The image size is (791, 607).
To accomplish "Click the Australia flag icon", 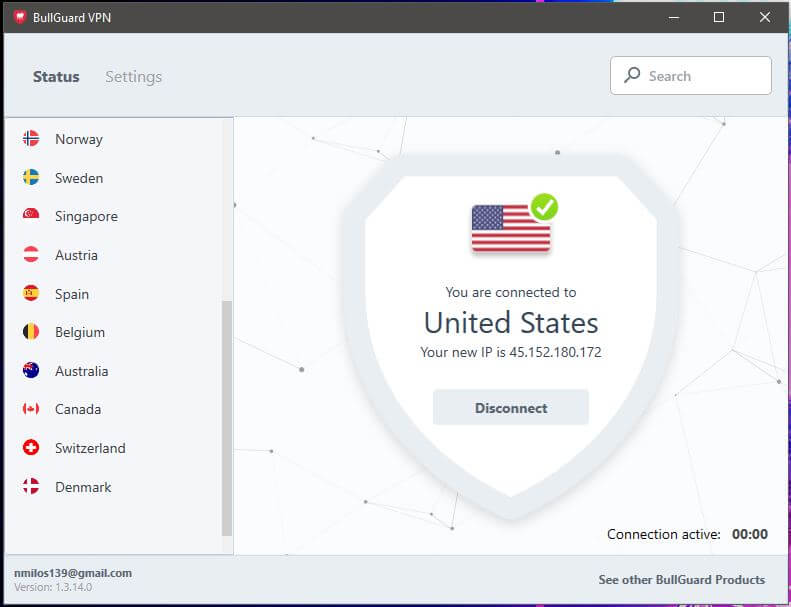I will (x=31, y=370).
